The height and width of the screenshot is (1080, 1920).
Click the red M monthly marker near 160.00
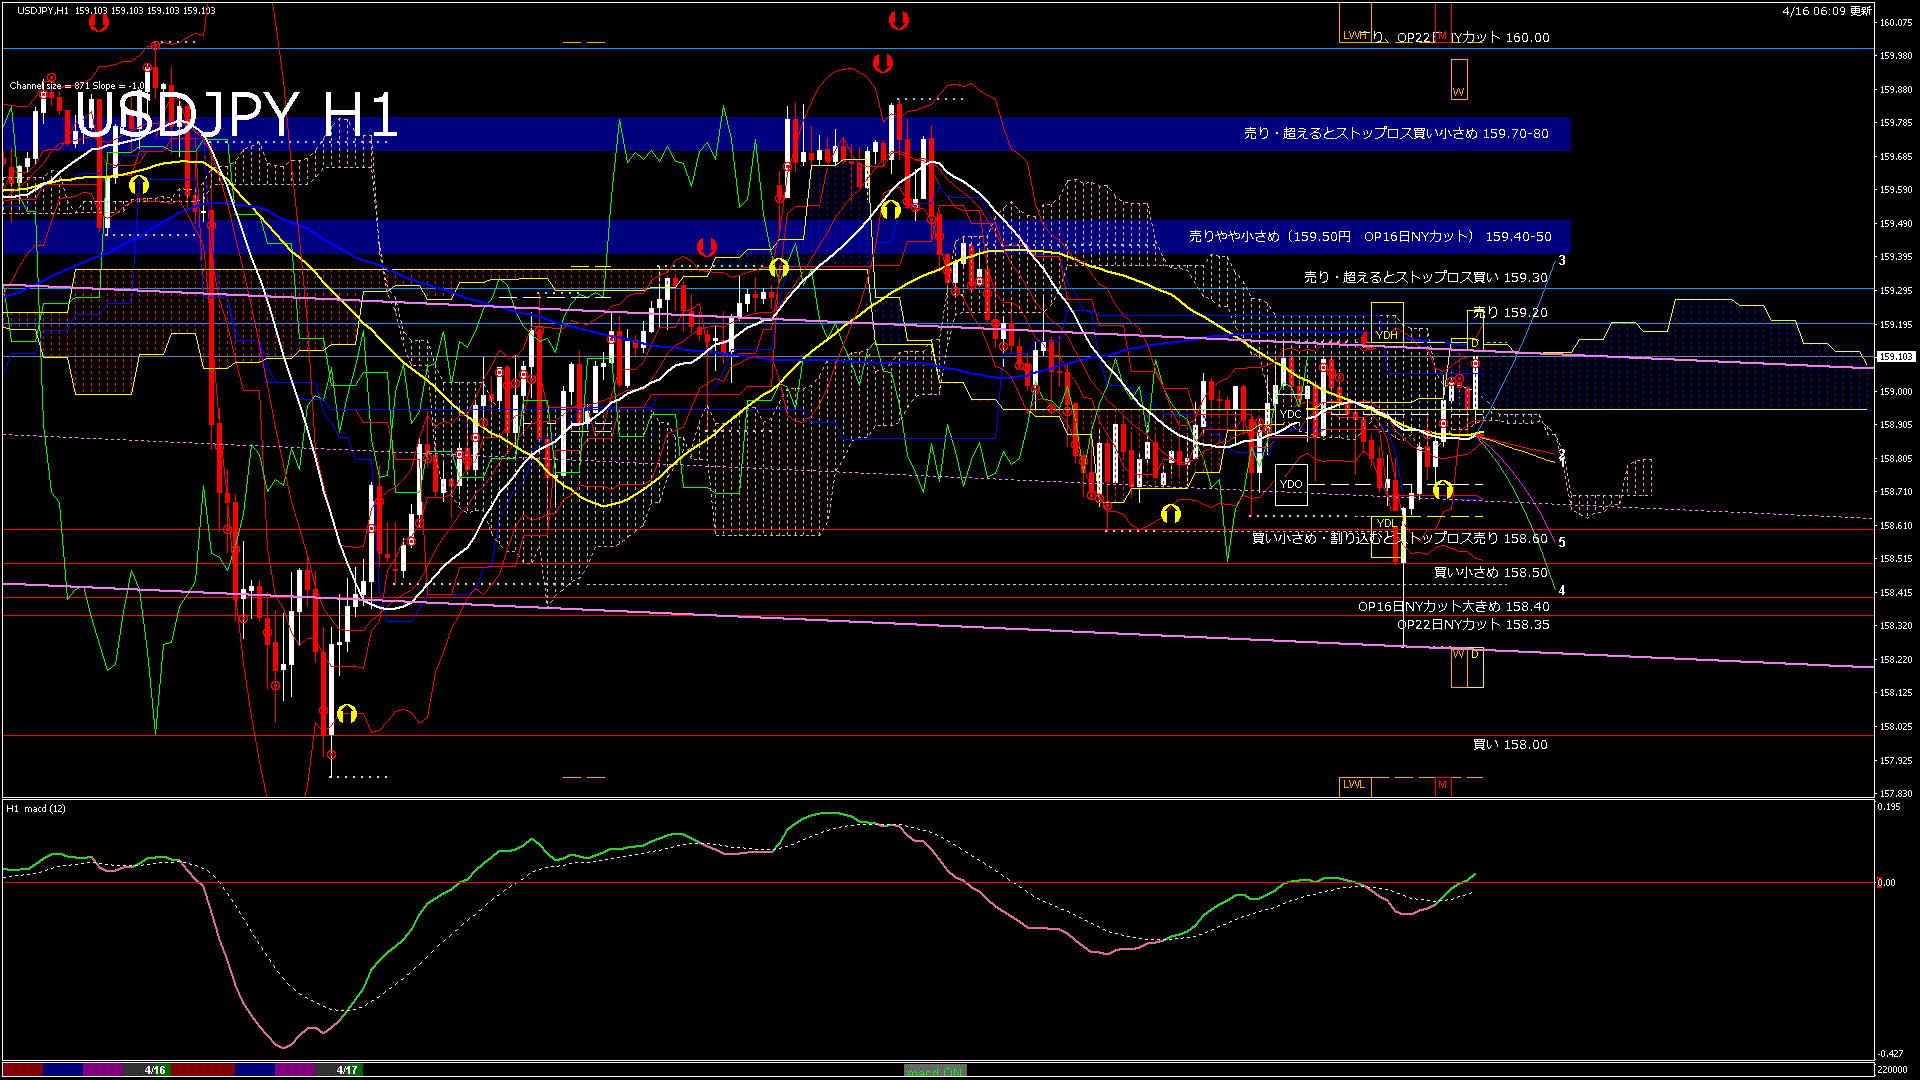pos(1443,35)
